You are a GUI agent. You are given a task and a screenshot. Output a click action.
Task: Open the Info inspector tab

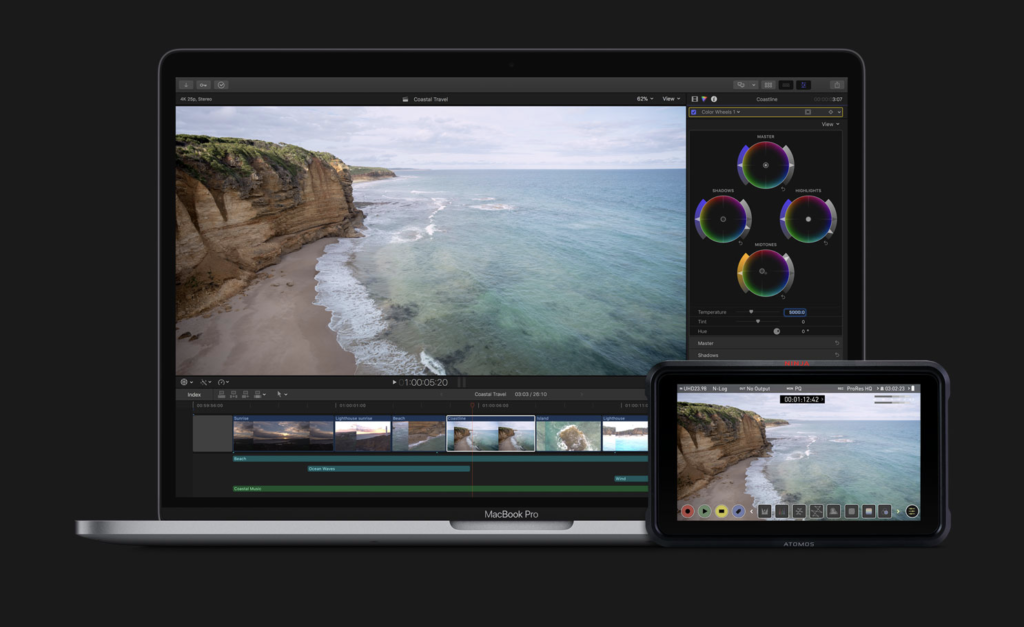tap(713, 99)
